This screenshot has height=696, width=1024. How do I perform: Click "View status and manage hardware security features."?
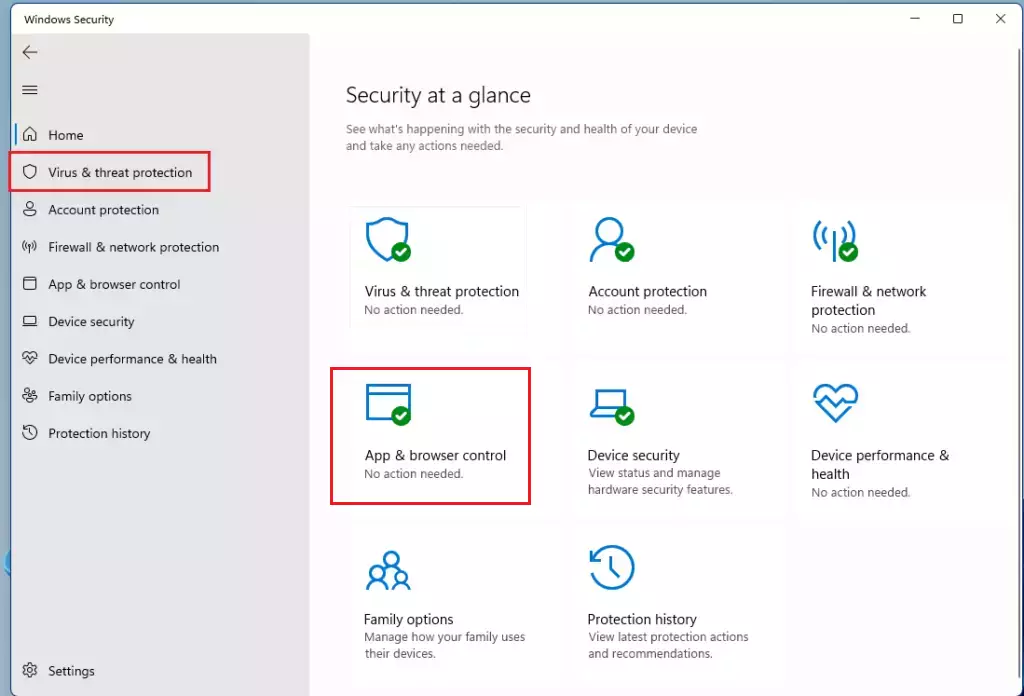pos(660,481)
